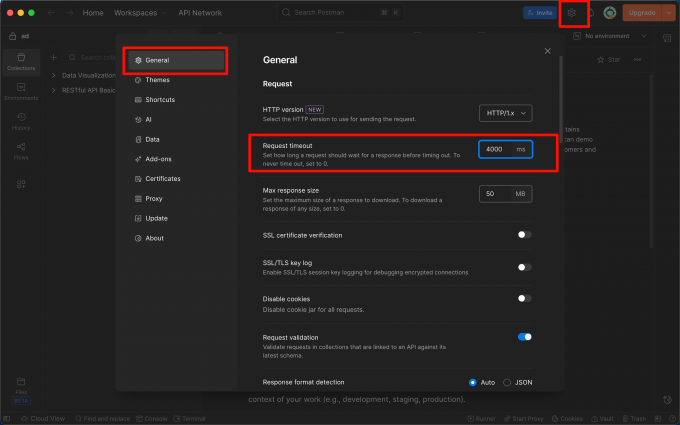Open the user avatar menu
The width and height of the screenshot is (680, 425).
tap(610, 13)
